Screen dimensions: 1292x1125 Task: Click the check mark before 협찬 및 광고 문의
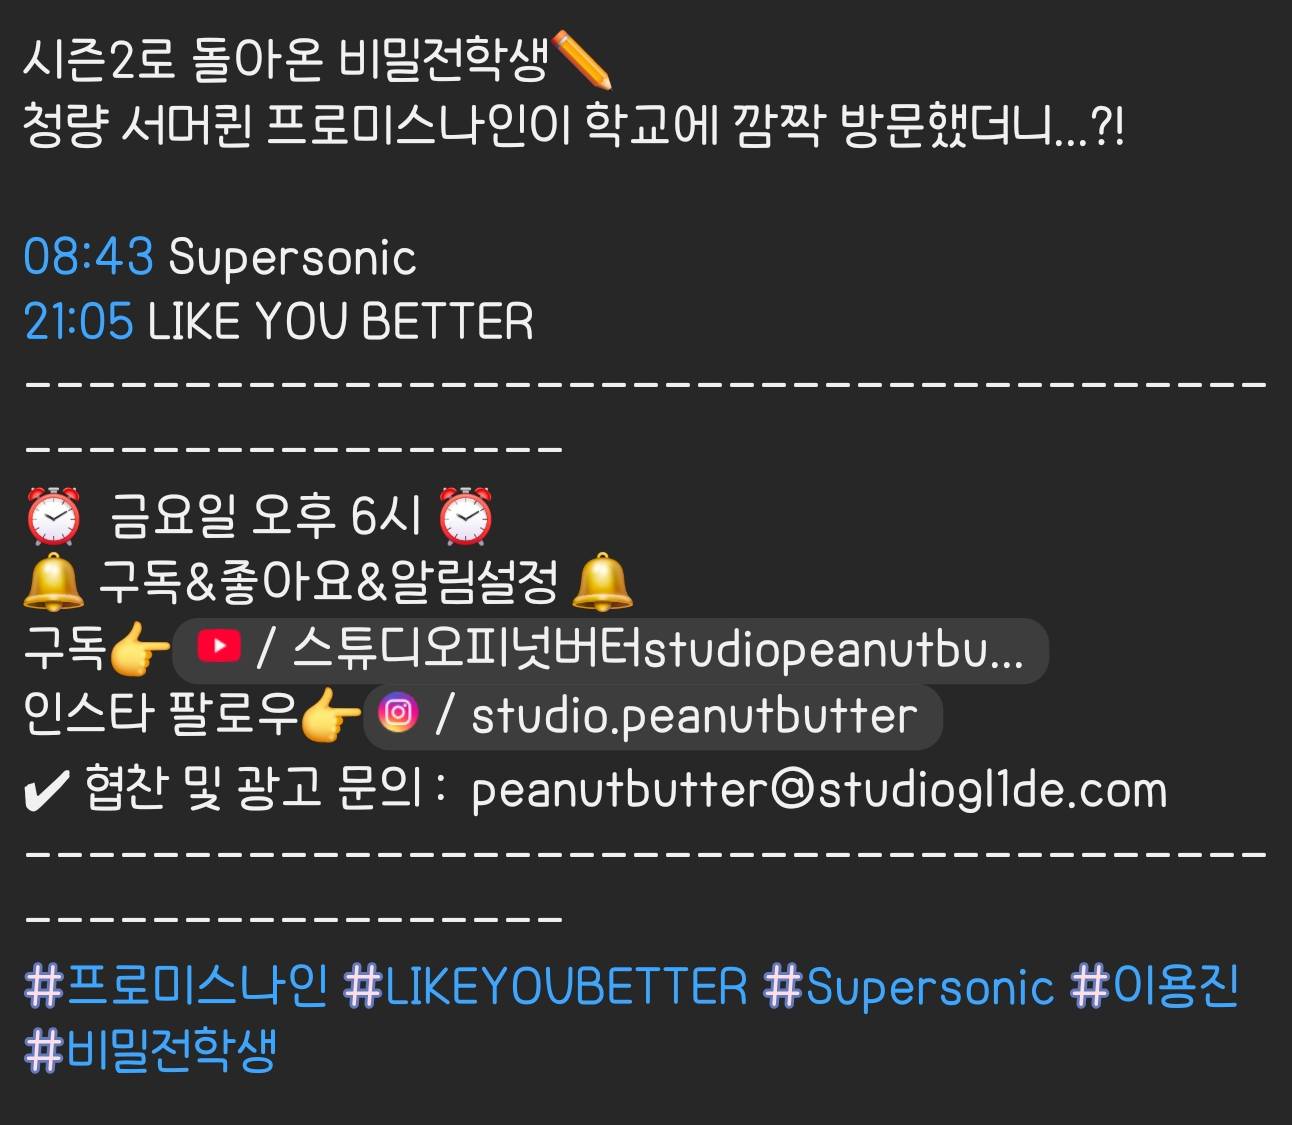pyautogui.click(x=46, y=792)
